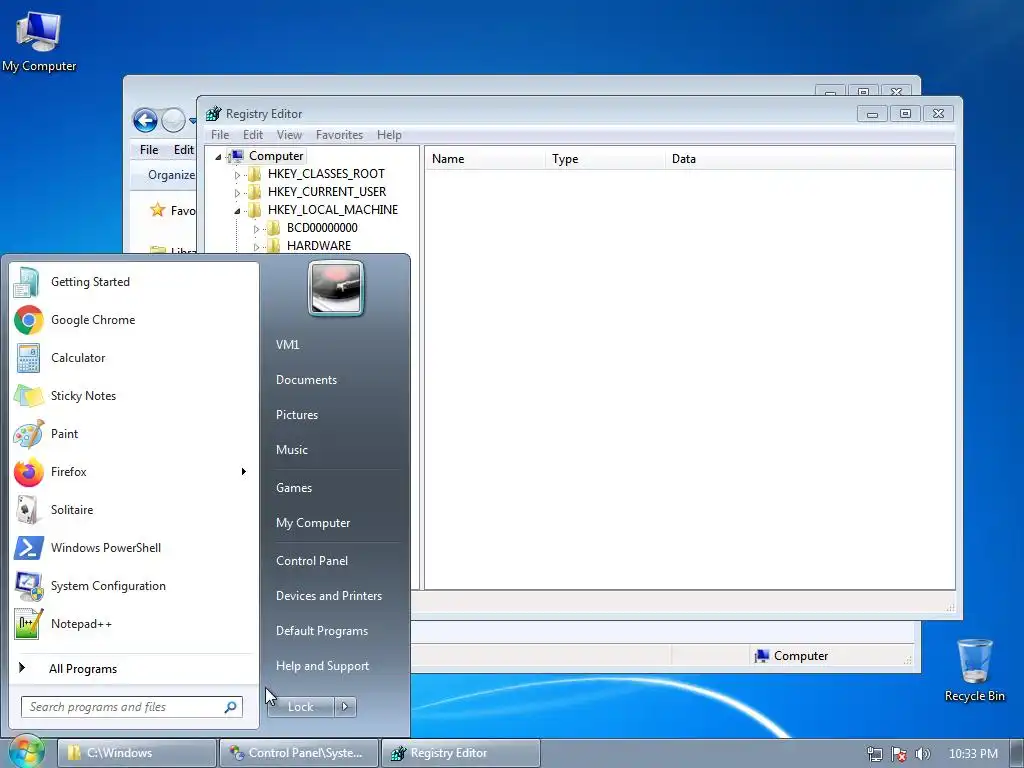
Task: Switch to C:\Windows taskbar button
Action: [x=136, y=753]
